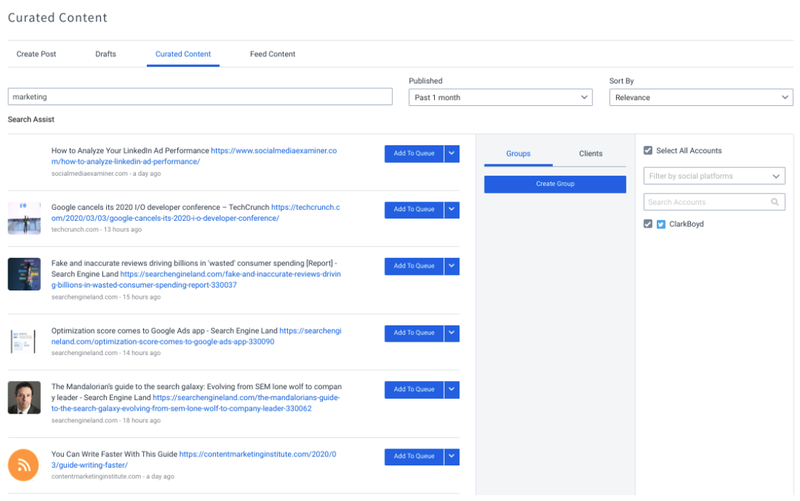This screenshot has height=501, width=800.
Task: Expand queue options for LinkedIn Ad Performance post
Action: click(452, 154)
